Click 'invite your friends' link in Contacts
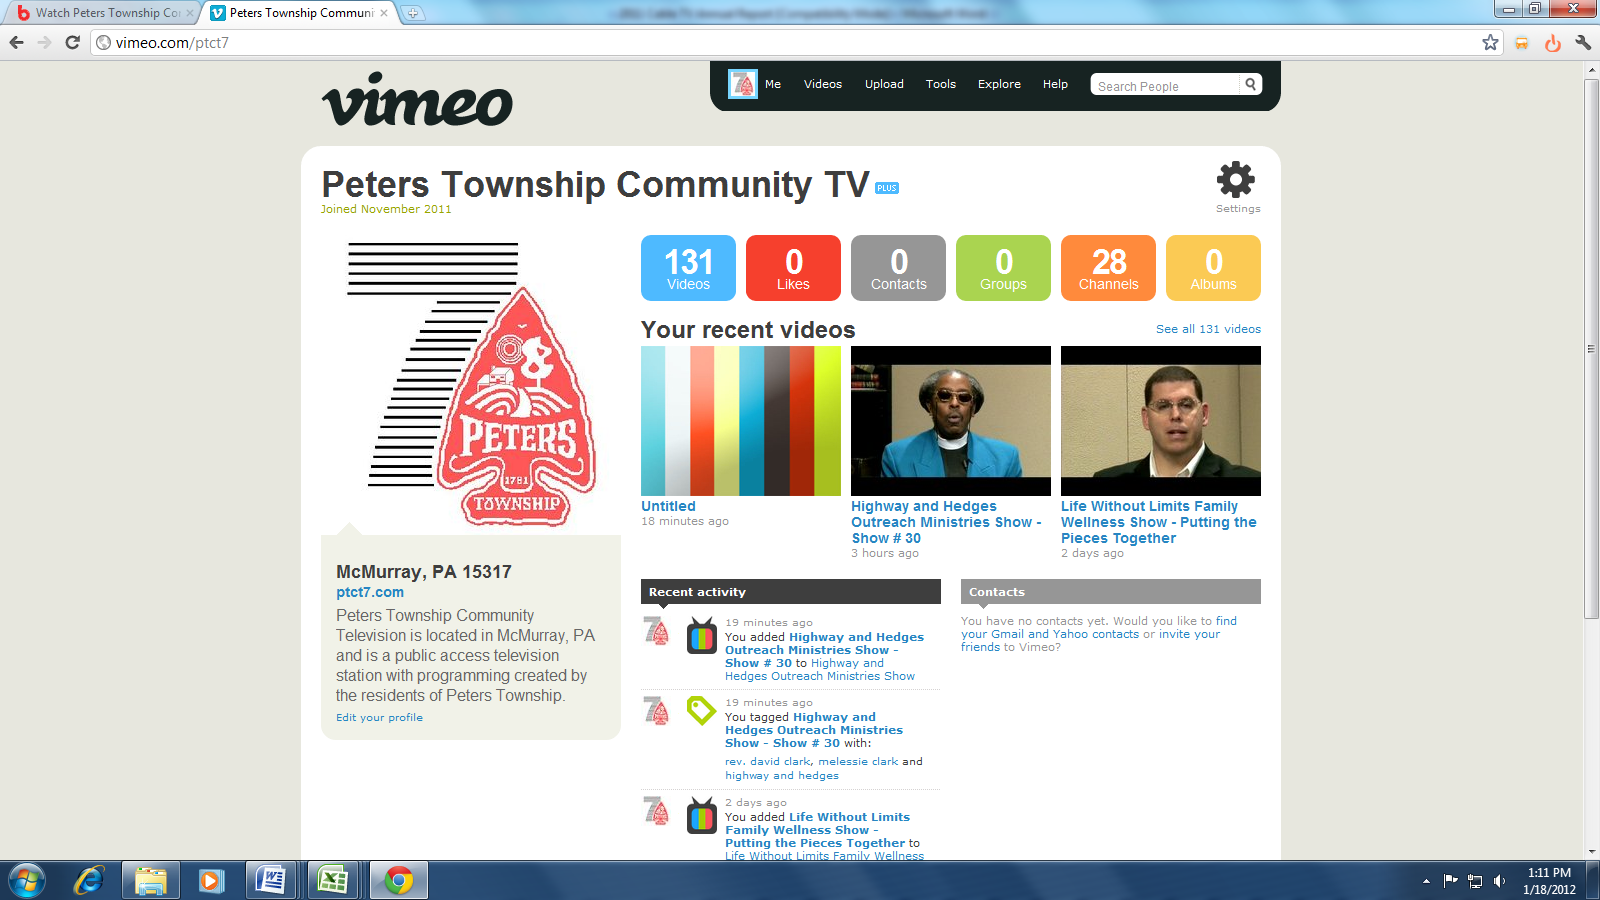 pyautogui.click(x=1091, y=640)
